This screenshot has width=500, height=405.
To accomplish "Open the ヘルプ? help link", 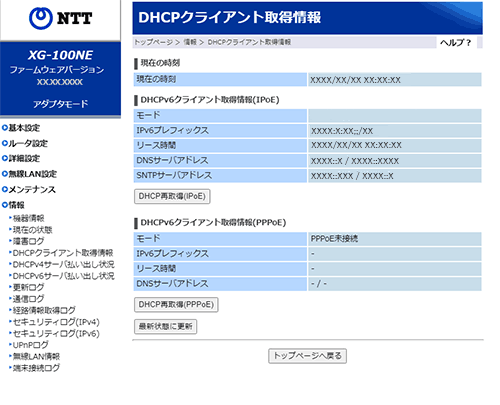I will pyautogui.click(x=456, y=43).
